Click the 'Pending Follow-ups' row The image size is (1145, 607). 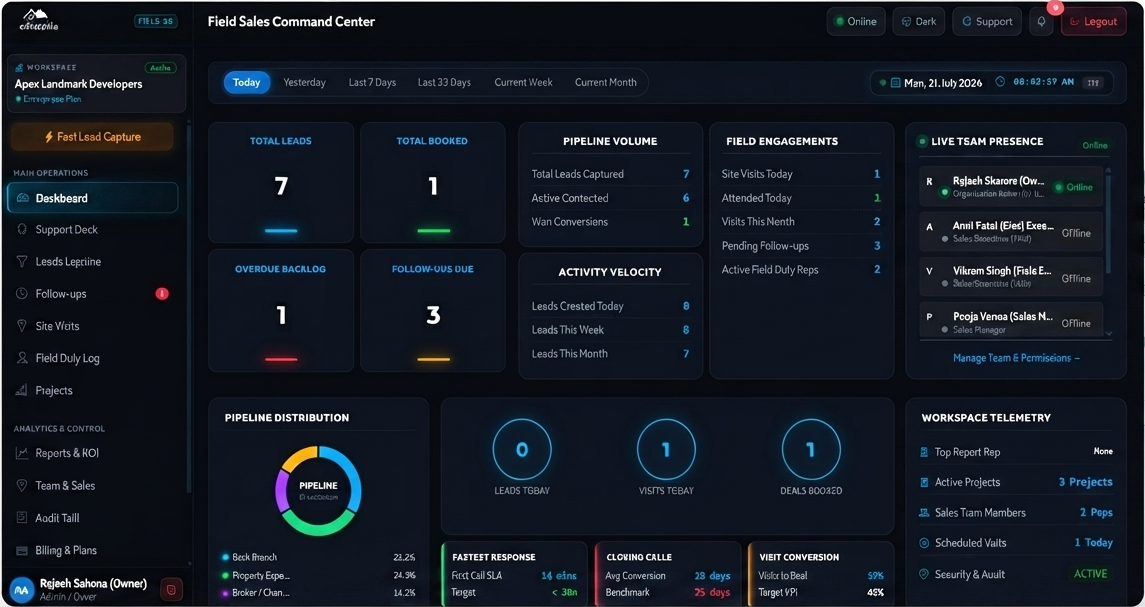(801, 246)
